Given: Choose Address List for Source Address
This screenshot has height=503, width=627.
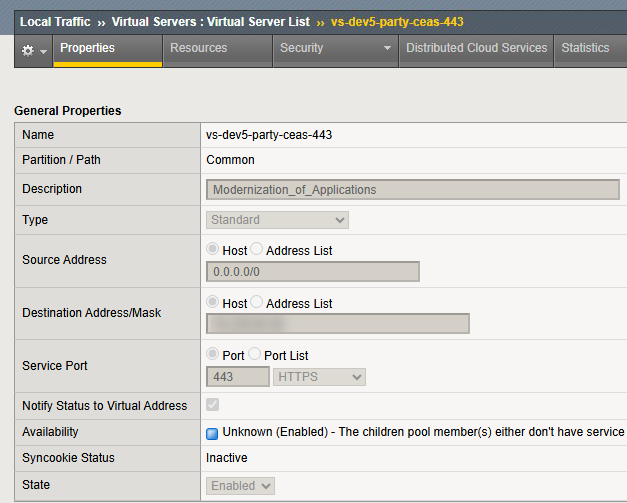Looking at the screenshot, I should [256, 250].
